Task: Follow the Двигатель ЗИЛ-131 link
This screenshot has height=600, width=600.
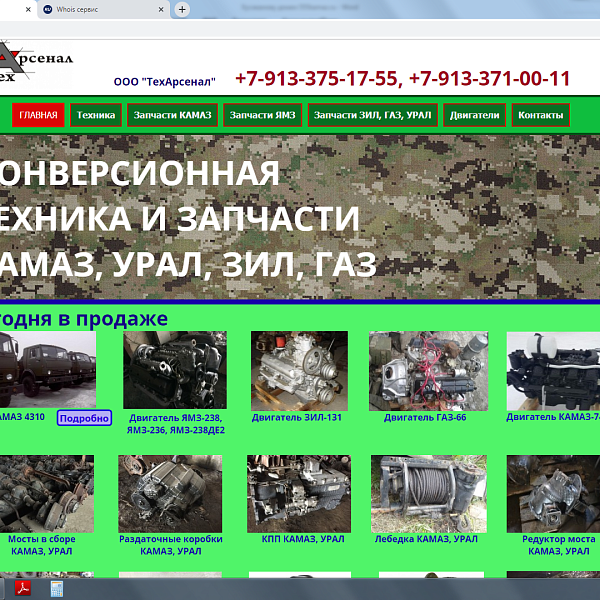Action: 297,417
